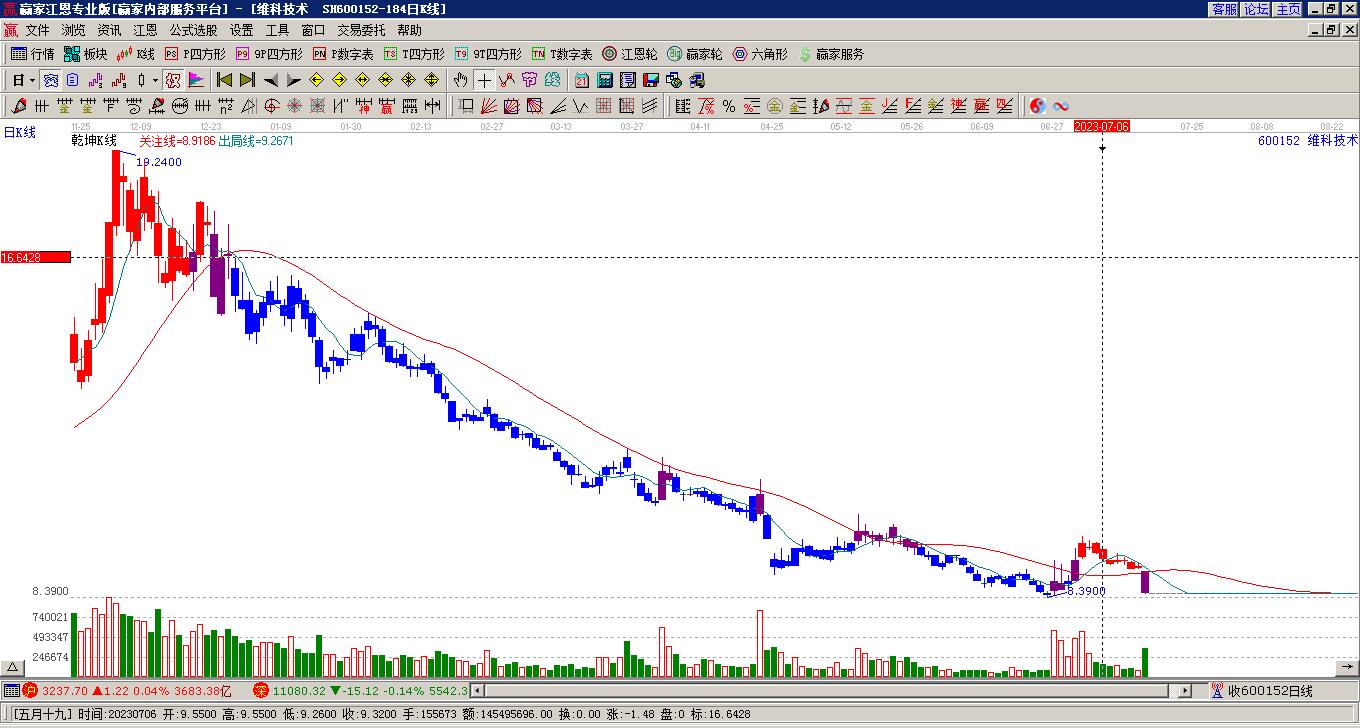Open the 文件 menu

(x=37, y=30)
